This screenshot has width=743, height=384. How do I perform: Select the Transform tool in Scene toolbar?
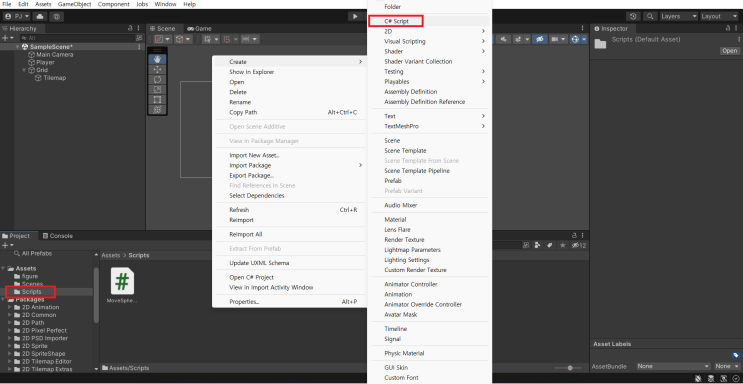point(157,110)
